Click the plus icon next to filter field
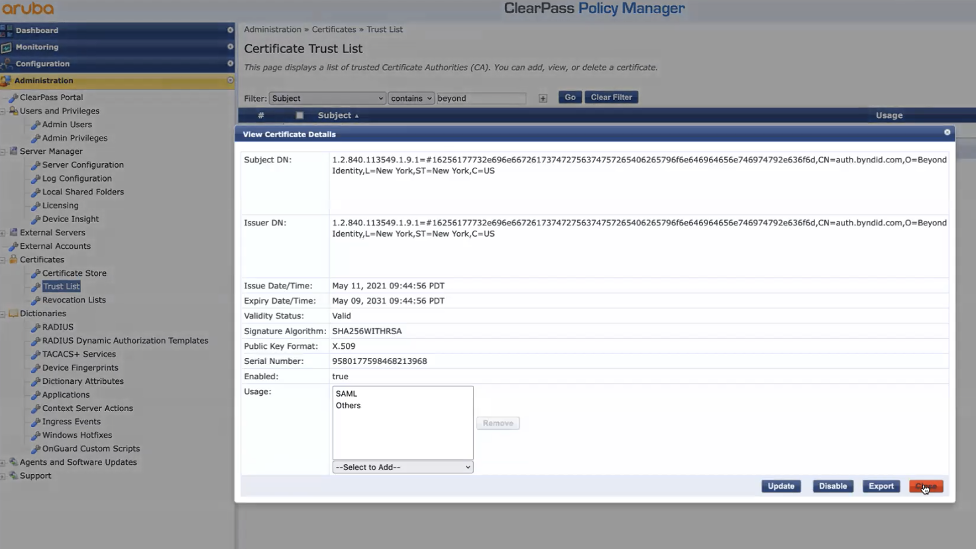Screen dimensions: 976x550 click(x=543, y=99)
